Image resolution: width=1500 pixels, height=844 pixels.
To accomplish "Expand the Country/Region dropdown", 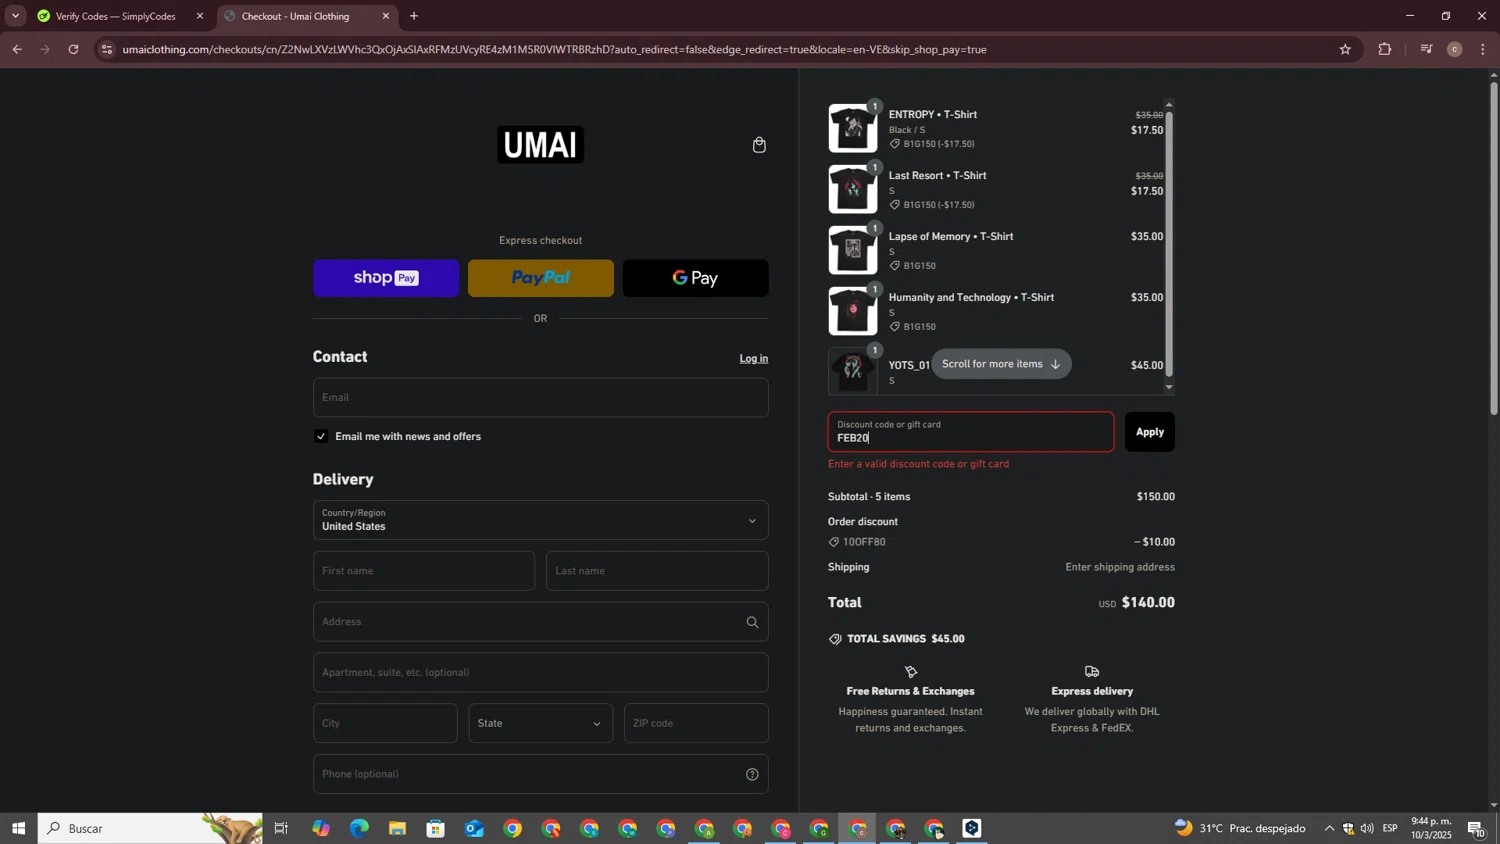I will click(540, 520).
